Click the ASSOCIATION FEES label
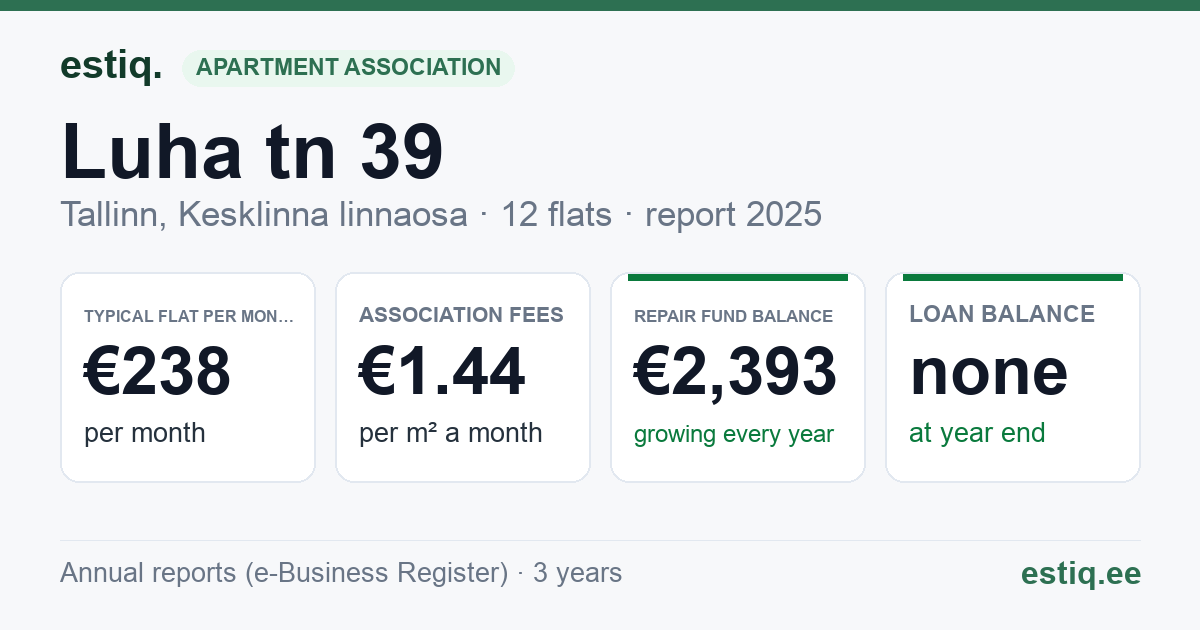1200x630 pixels. 461,315
